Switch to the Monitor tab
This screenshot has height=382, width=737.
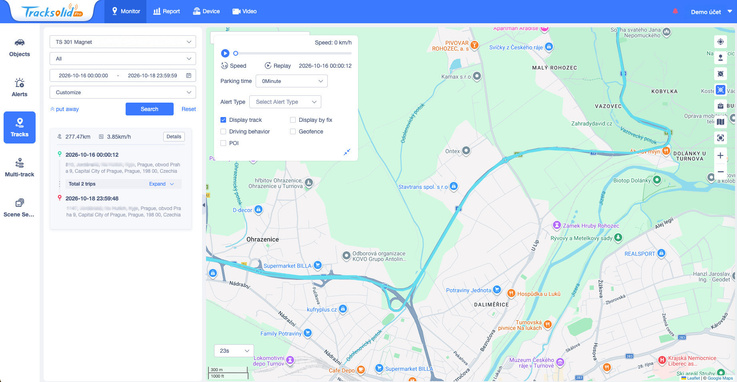pyautogui.click(x=125, y=11)
